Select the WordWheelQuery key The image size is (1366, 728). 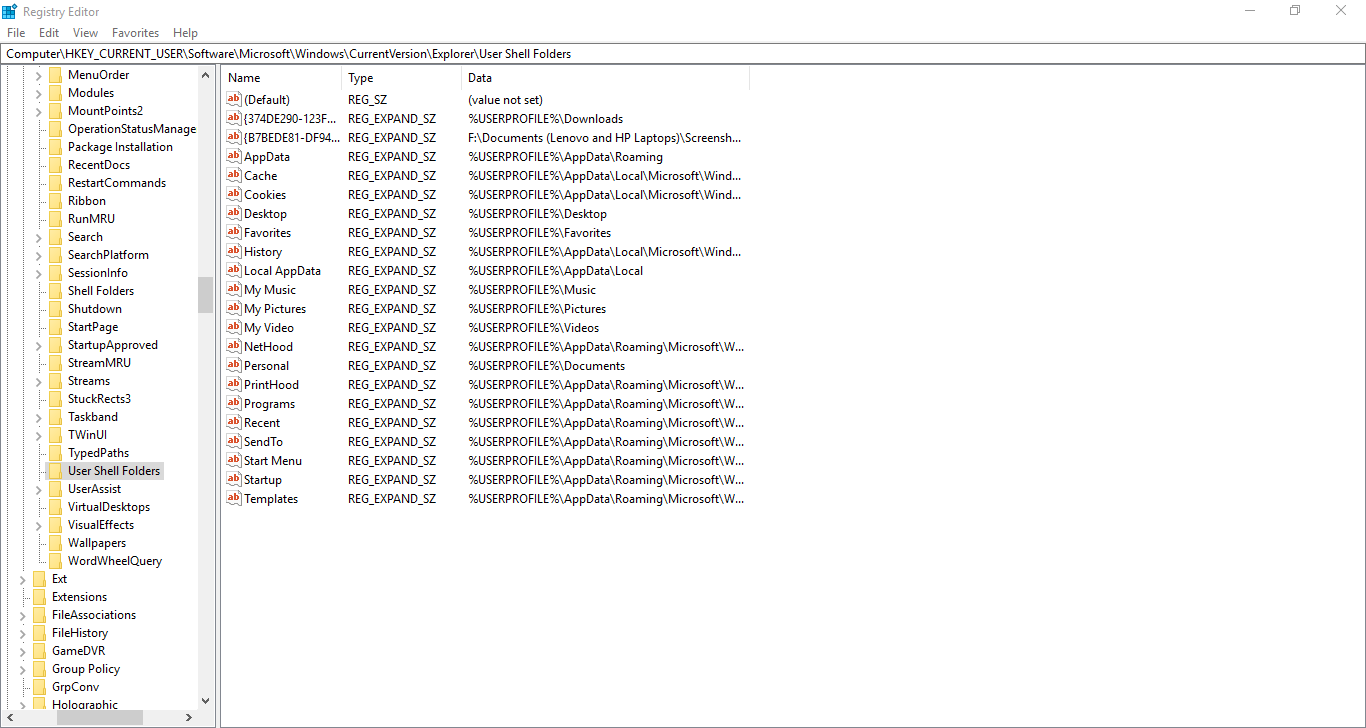pos(115,561)
